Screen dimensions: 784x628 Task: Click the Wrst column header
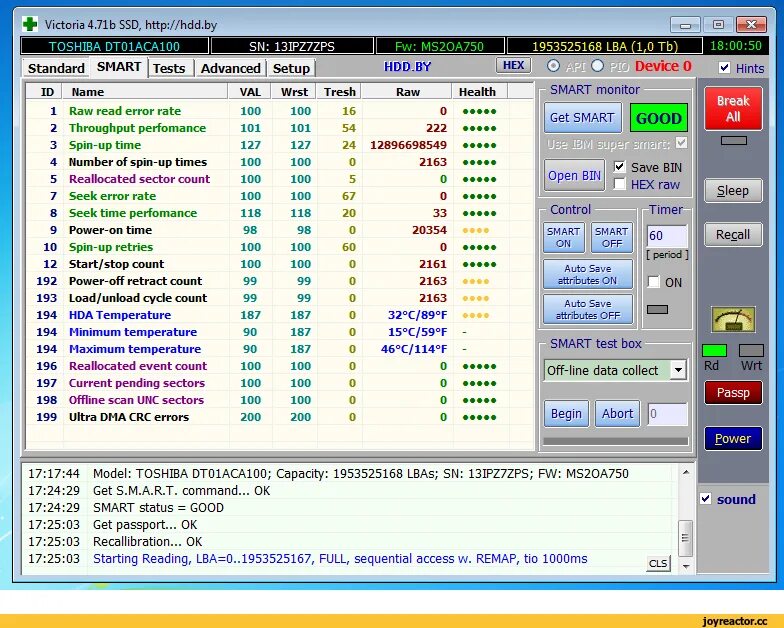294,92
